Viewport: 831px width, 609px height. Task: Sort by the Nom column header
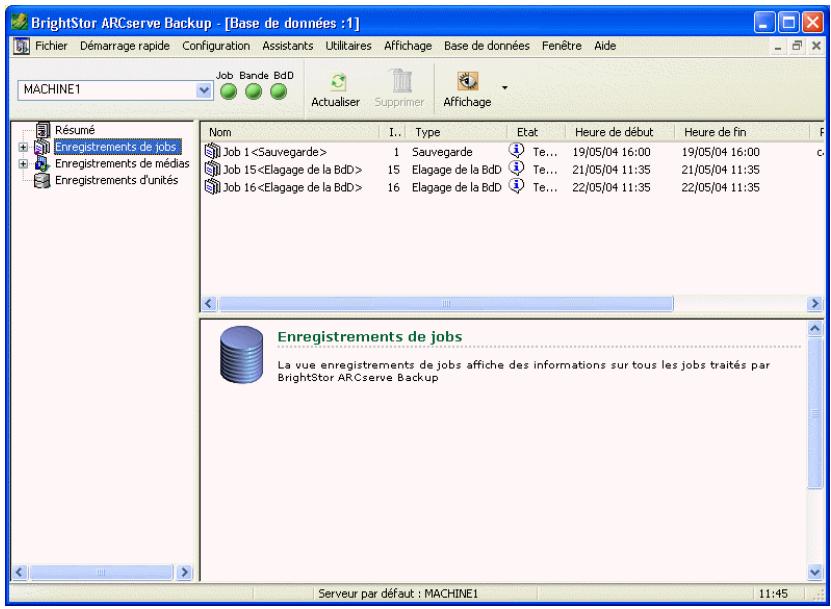tap(290, 132)
